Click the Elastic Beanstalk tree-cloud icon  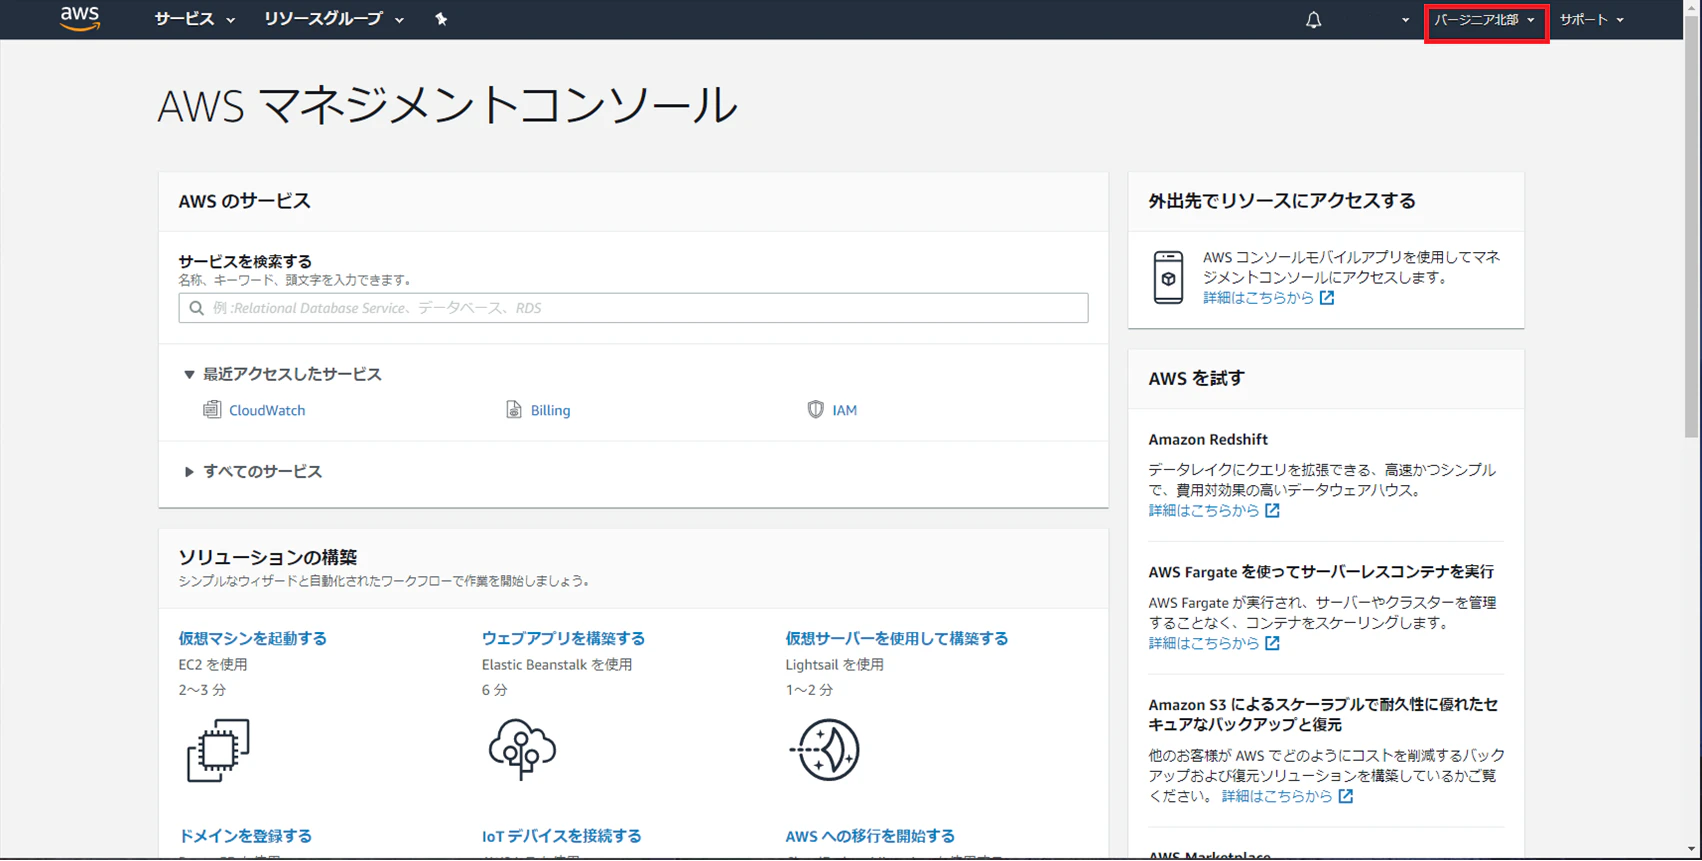(x=522, y=750)
